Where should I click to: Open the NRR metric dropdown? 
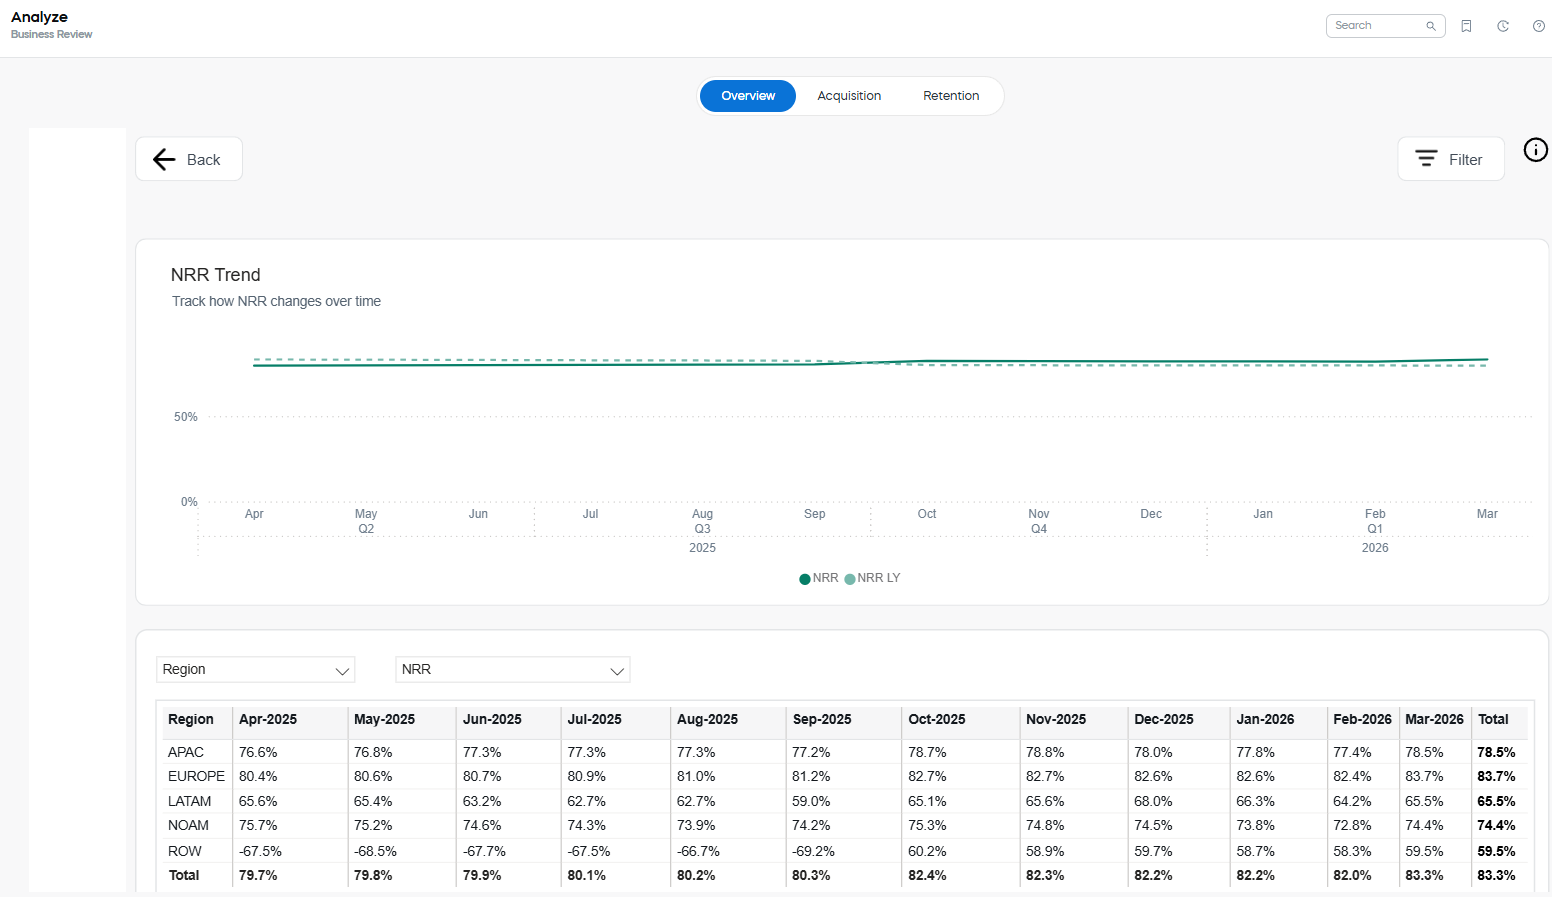[512, 669]
